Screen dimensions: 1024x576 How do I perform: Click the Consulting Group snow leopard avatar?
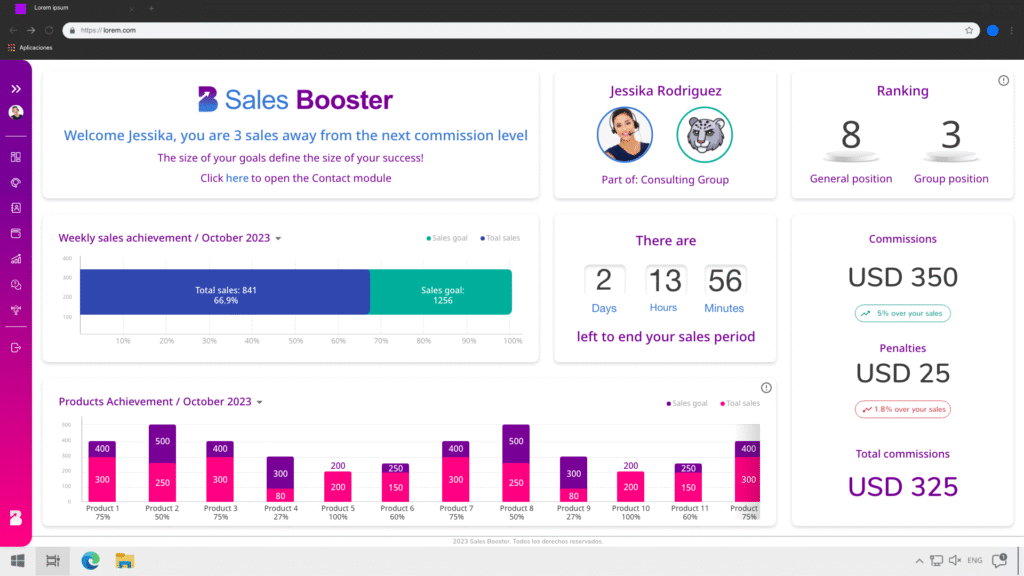(704, 135)
